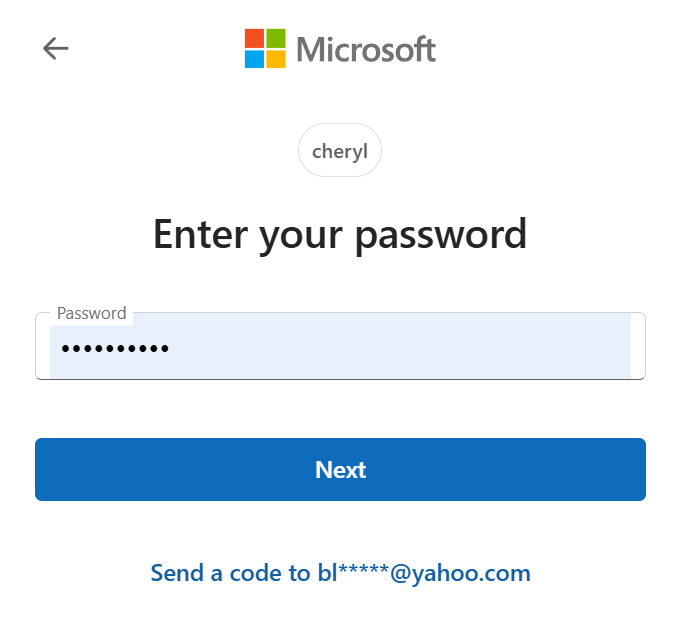Click empty area inside password box
The image size is (682, 625).
pyautogui.click(x=400, y=347)
